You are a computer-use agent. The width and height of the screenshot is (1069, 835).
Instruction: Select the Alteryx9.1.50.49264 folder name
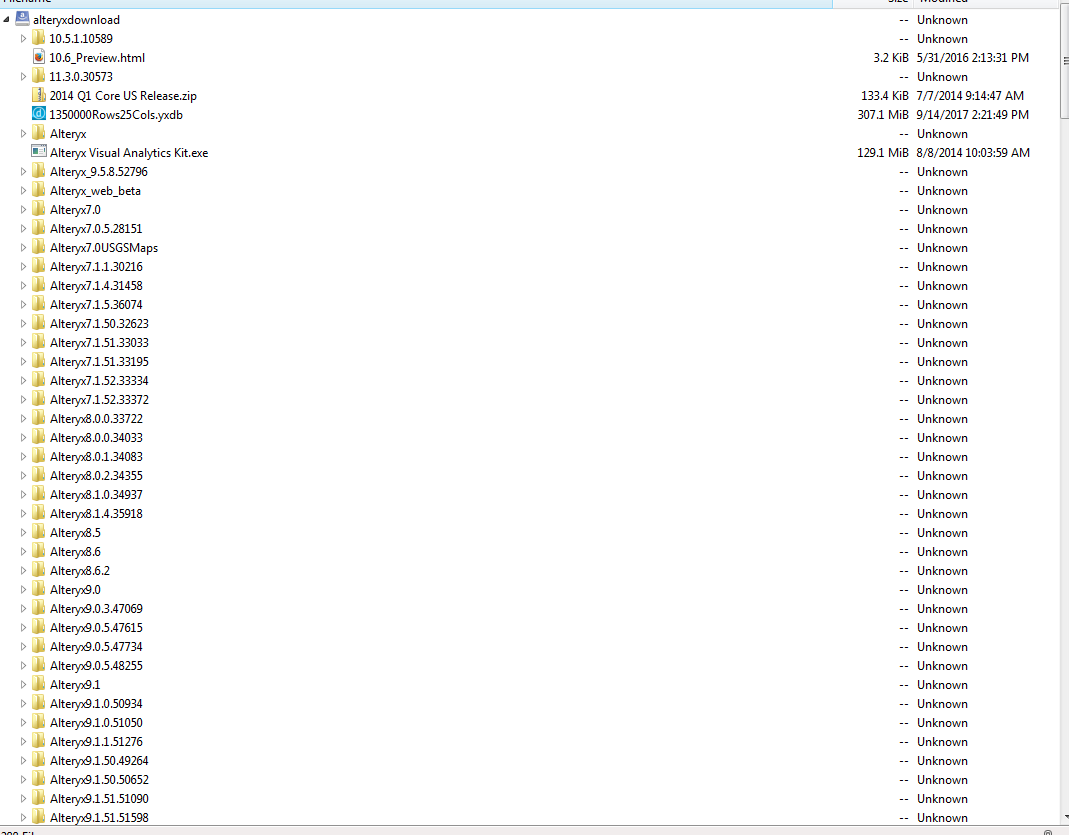coord(99,761)
